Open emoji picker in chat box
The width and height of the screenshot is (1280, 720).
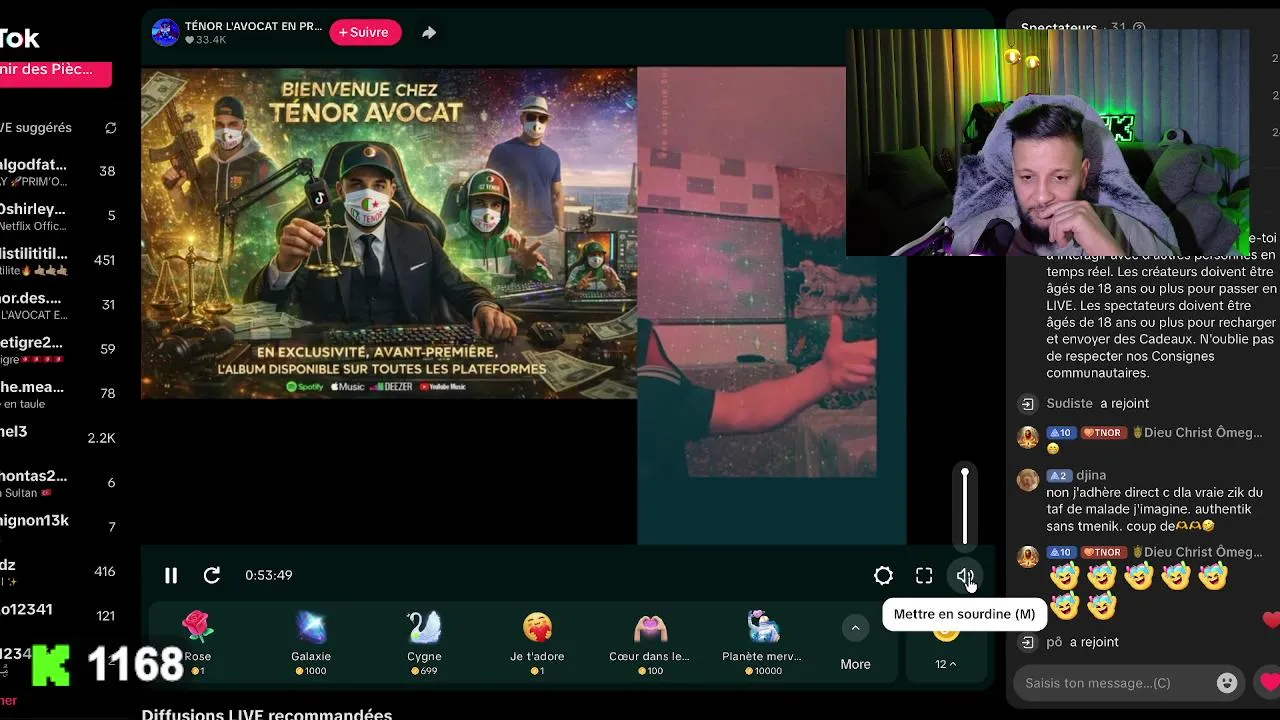[1227, 683]
